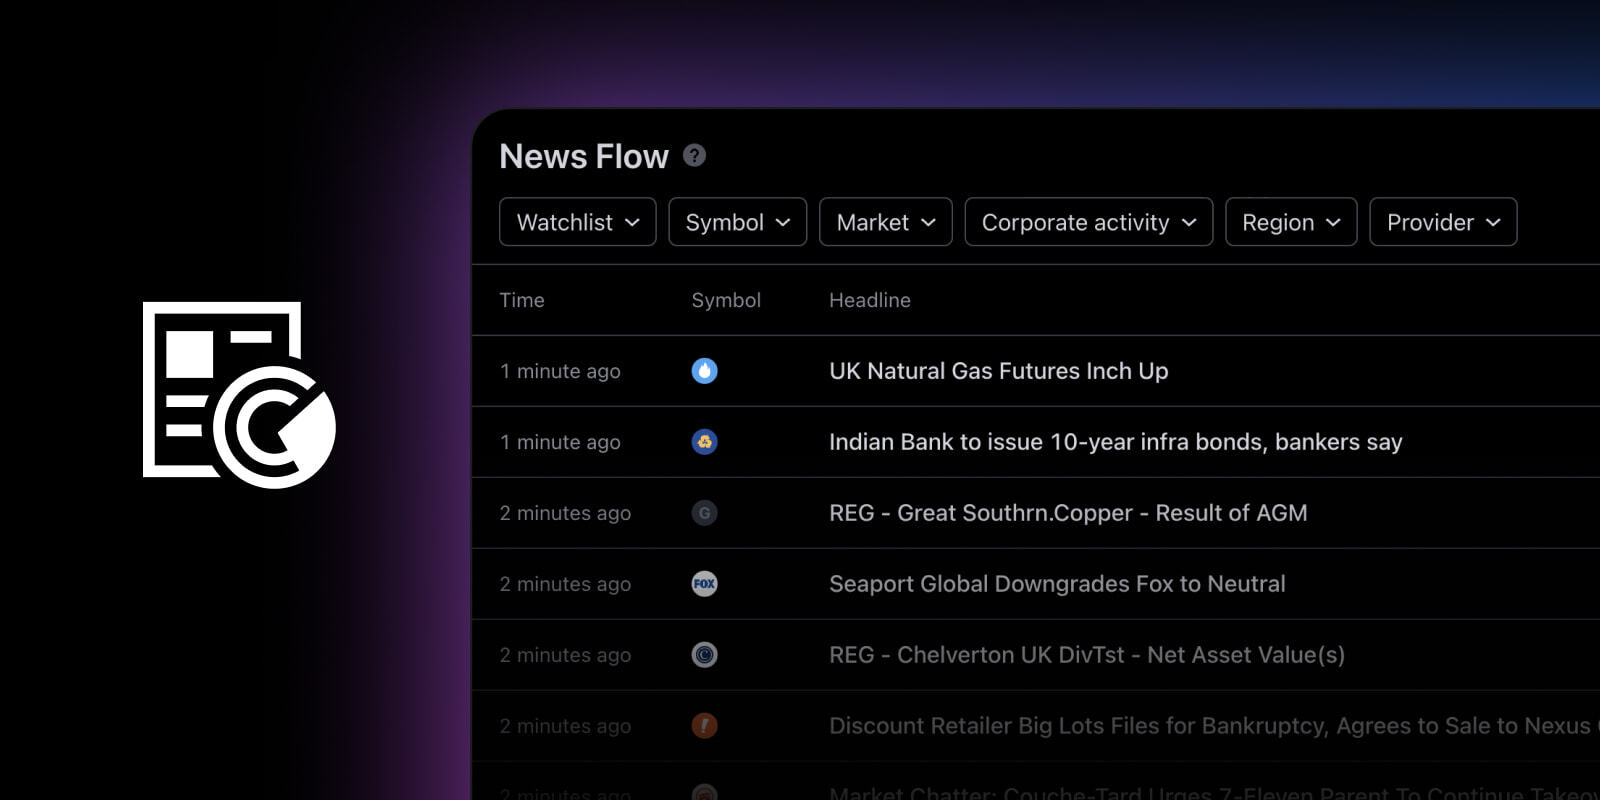The height and width of the screenshot is (800, 1600).
Task: Click the News Flow help question mark icon
Action: click(x=694, y=156)
